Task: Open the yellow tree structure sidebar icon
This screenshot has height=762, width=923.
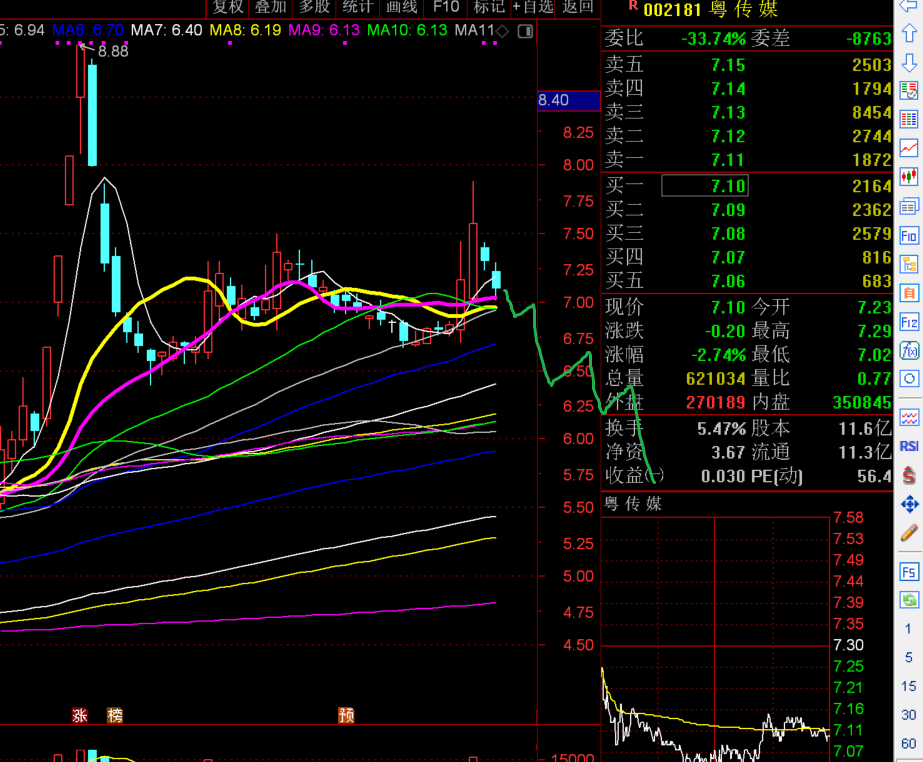Action: [909, 264]
